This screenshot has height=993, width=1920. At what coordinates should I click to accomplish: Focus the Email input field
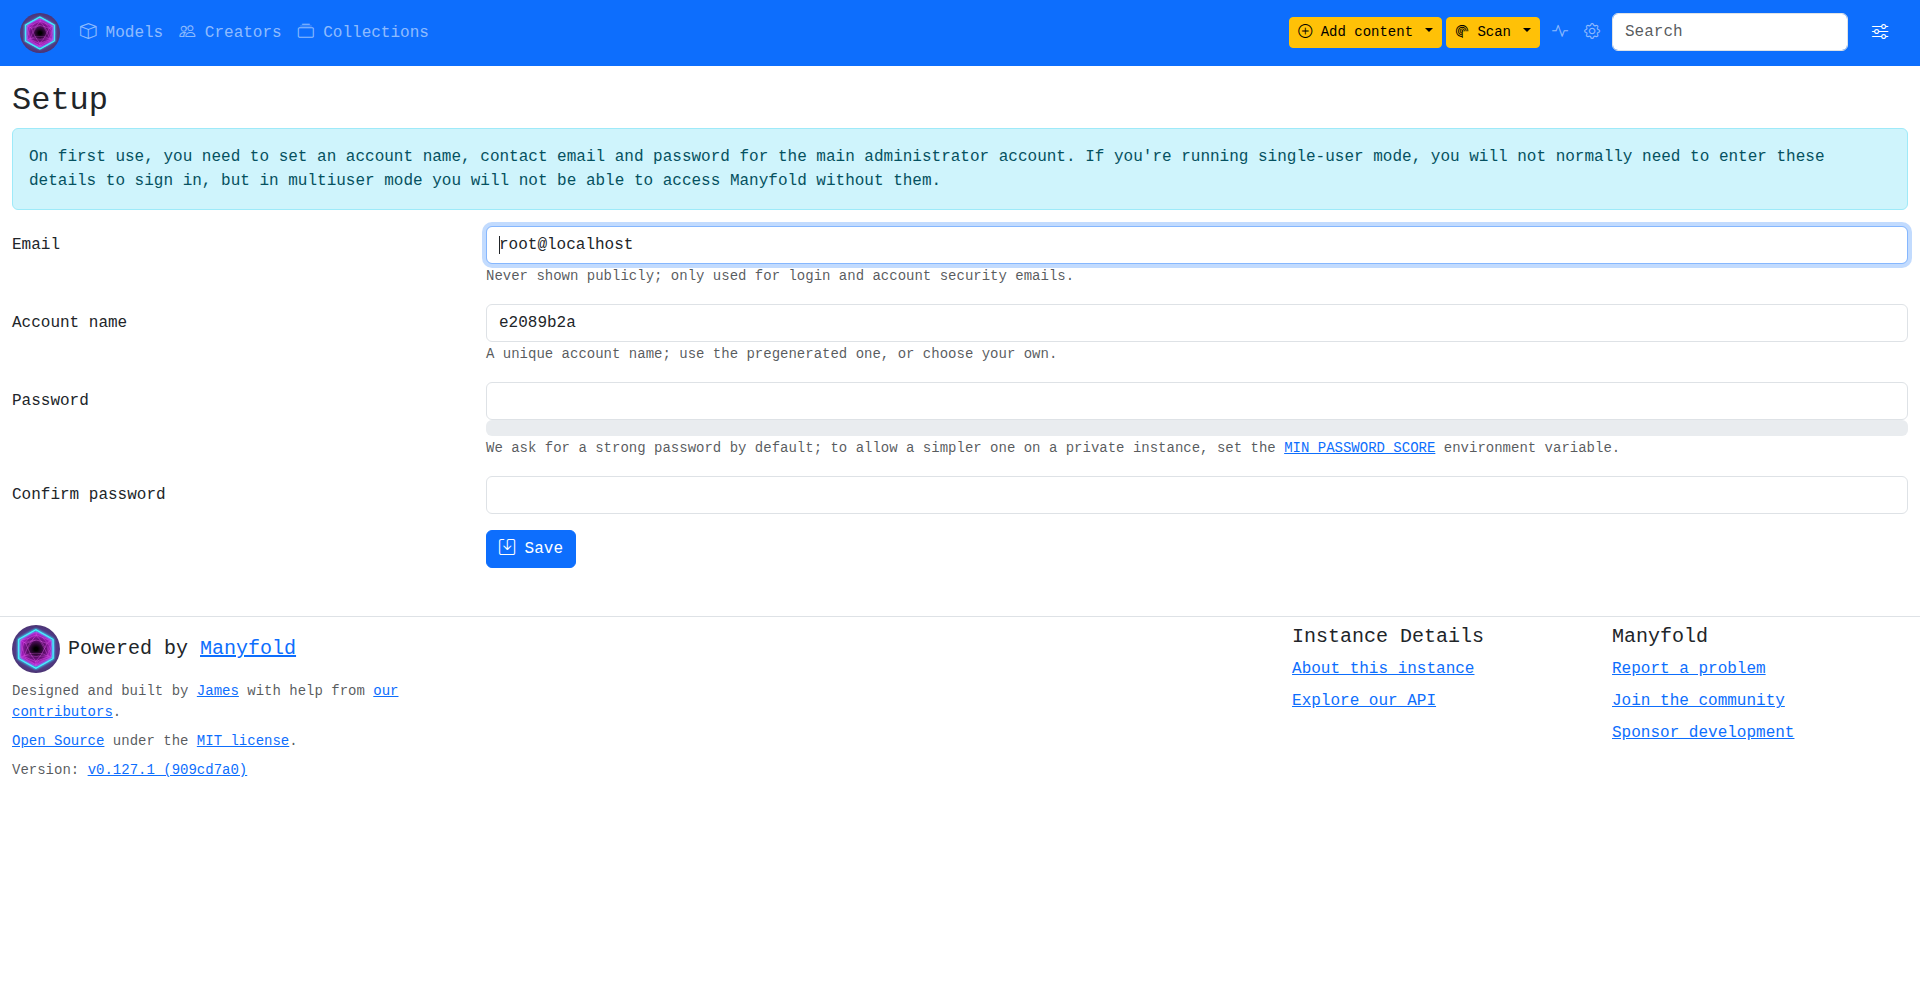(x=1196, y=245)
